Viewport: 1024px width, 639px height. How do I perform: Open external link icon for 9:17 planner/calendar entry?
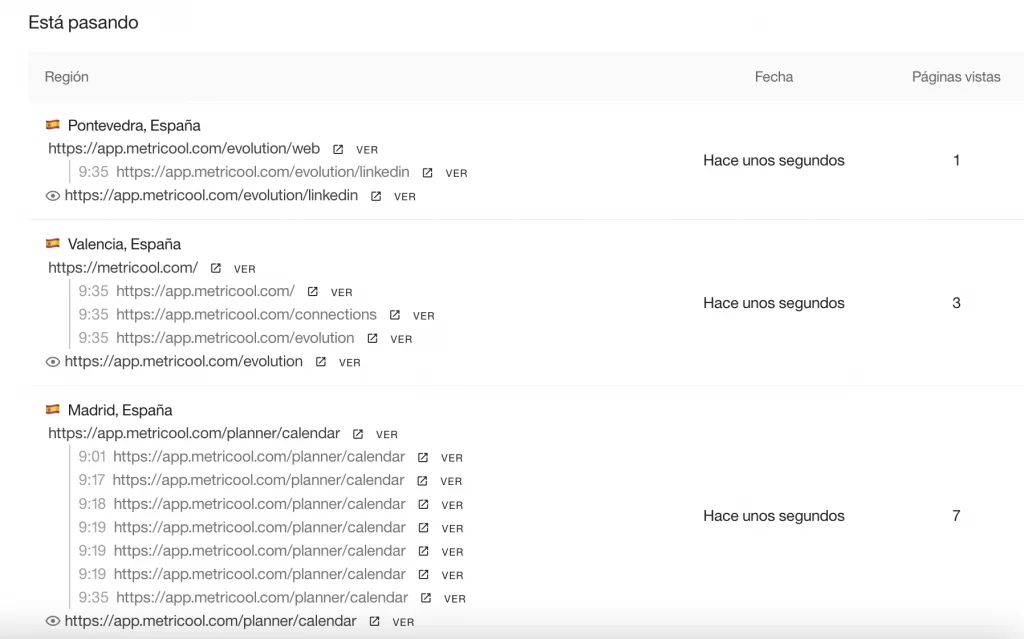click(422, 481)
